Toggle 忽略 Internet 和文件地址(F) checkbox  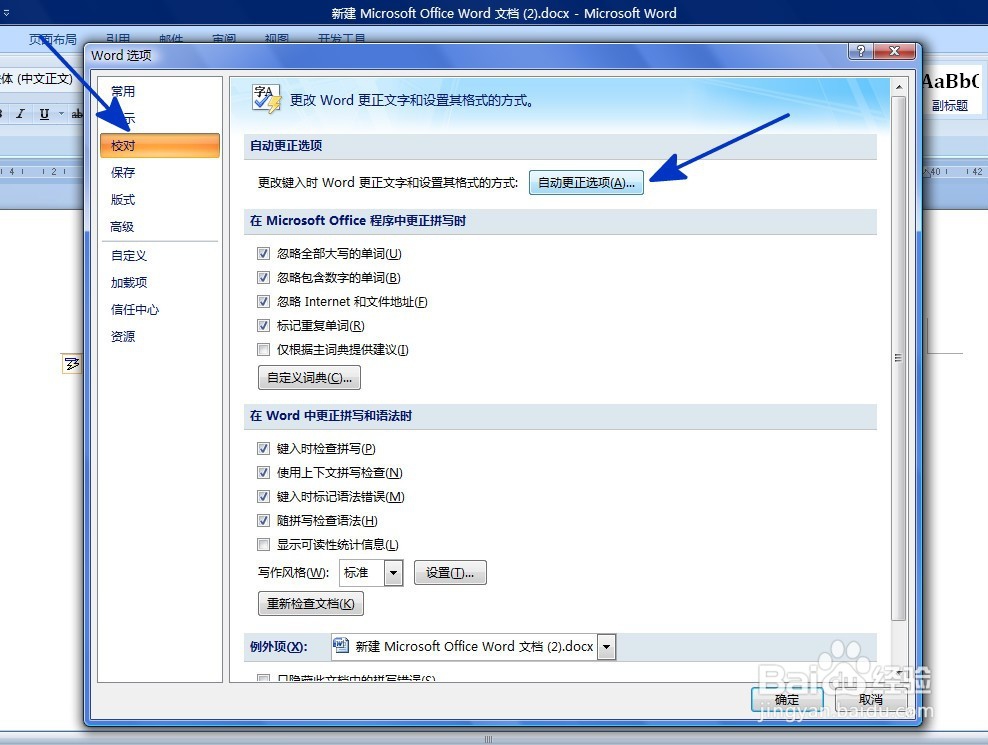[263, 302]
